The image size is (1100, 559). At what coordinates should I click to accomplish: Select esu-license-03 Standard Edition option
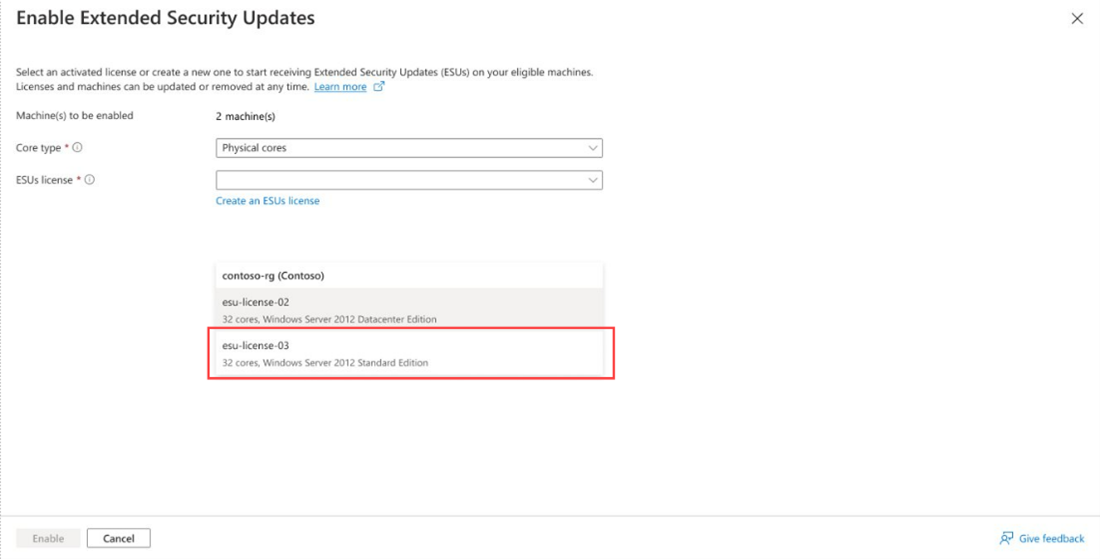pyautogui.click(x=409, y=353)
